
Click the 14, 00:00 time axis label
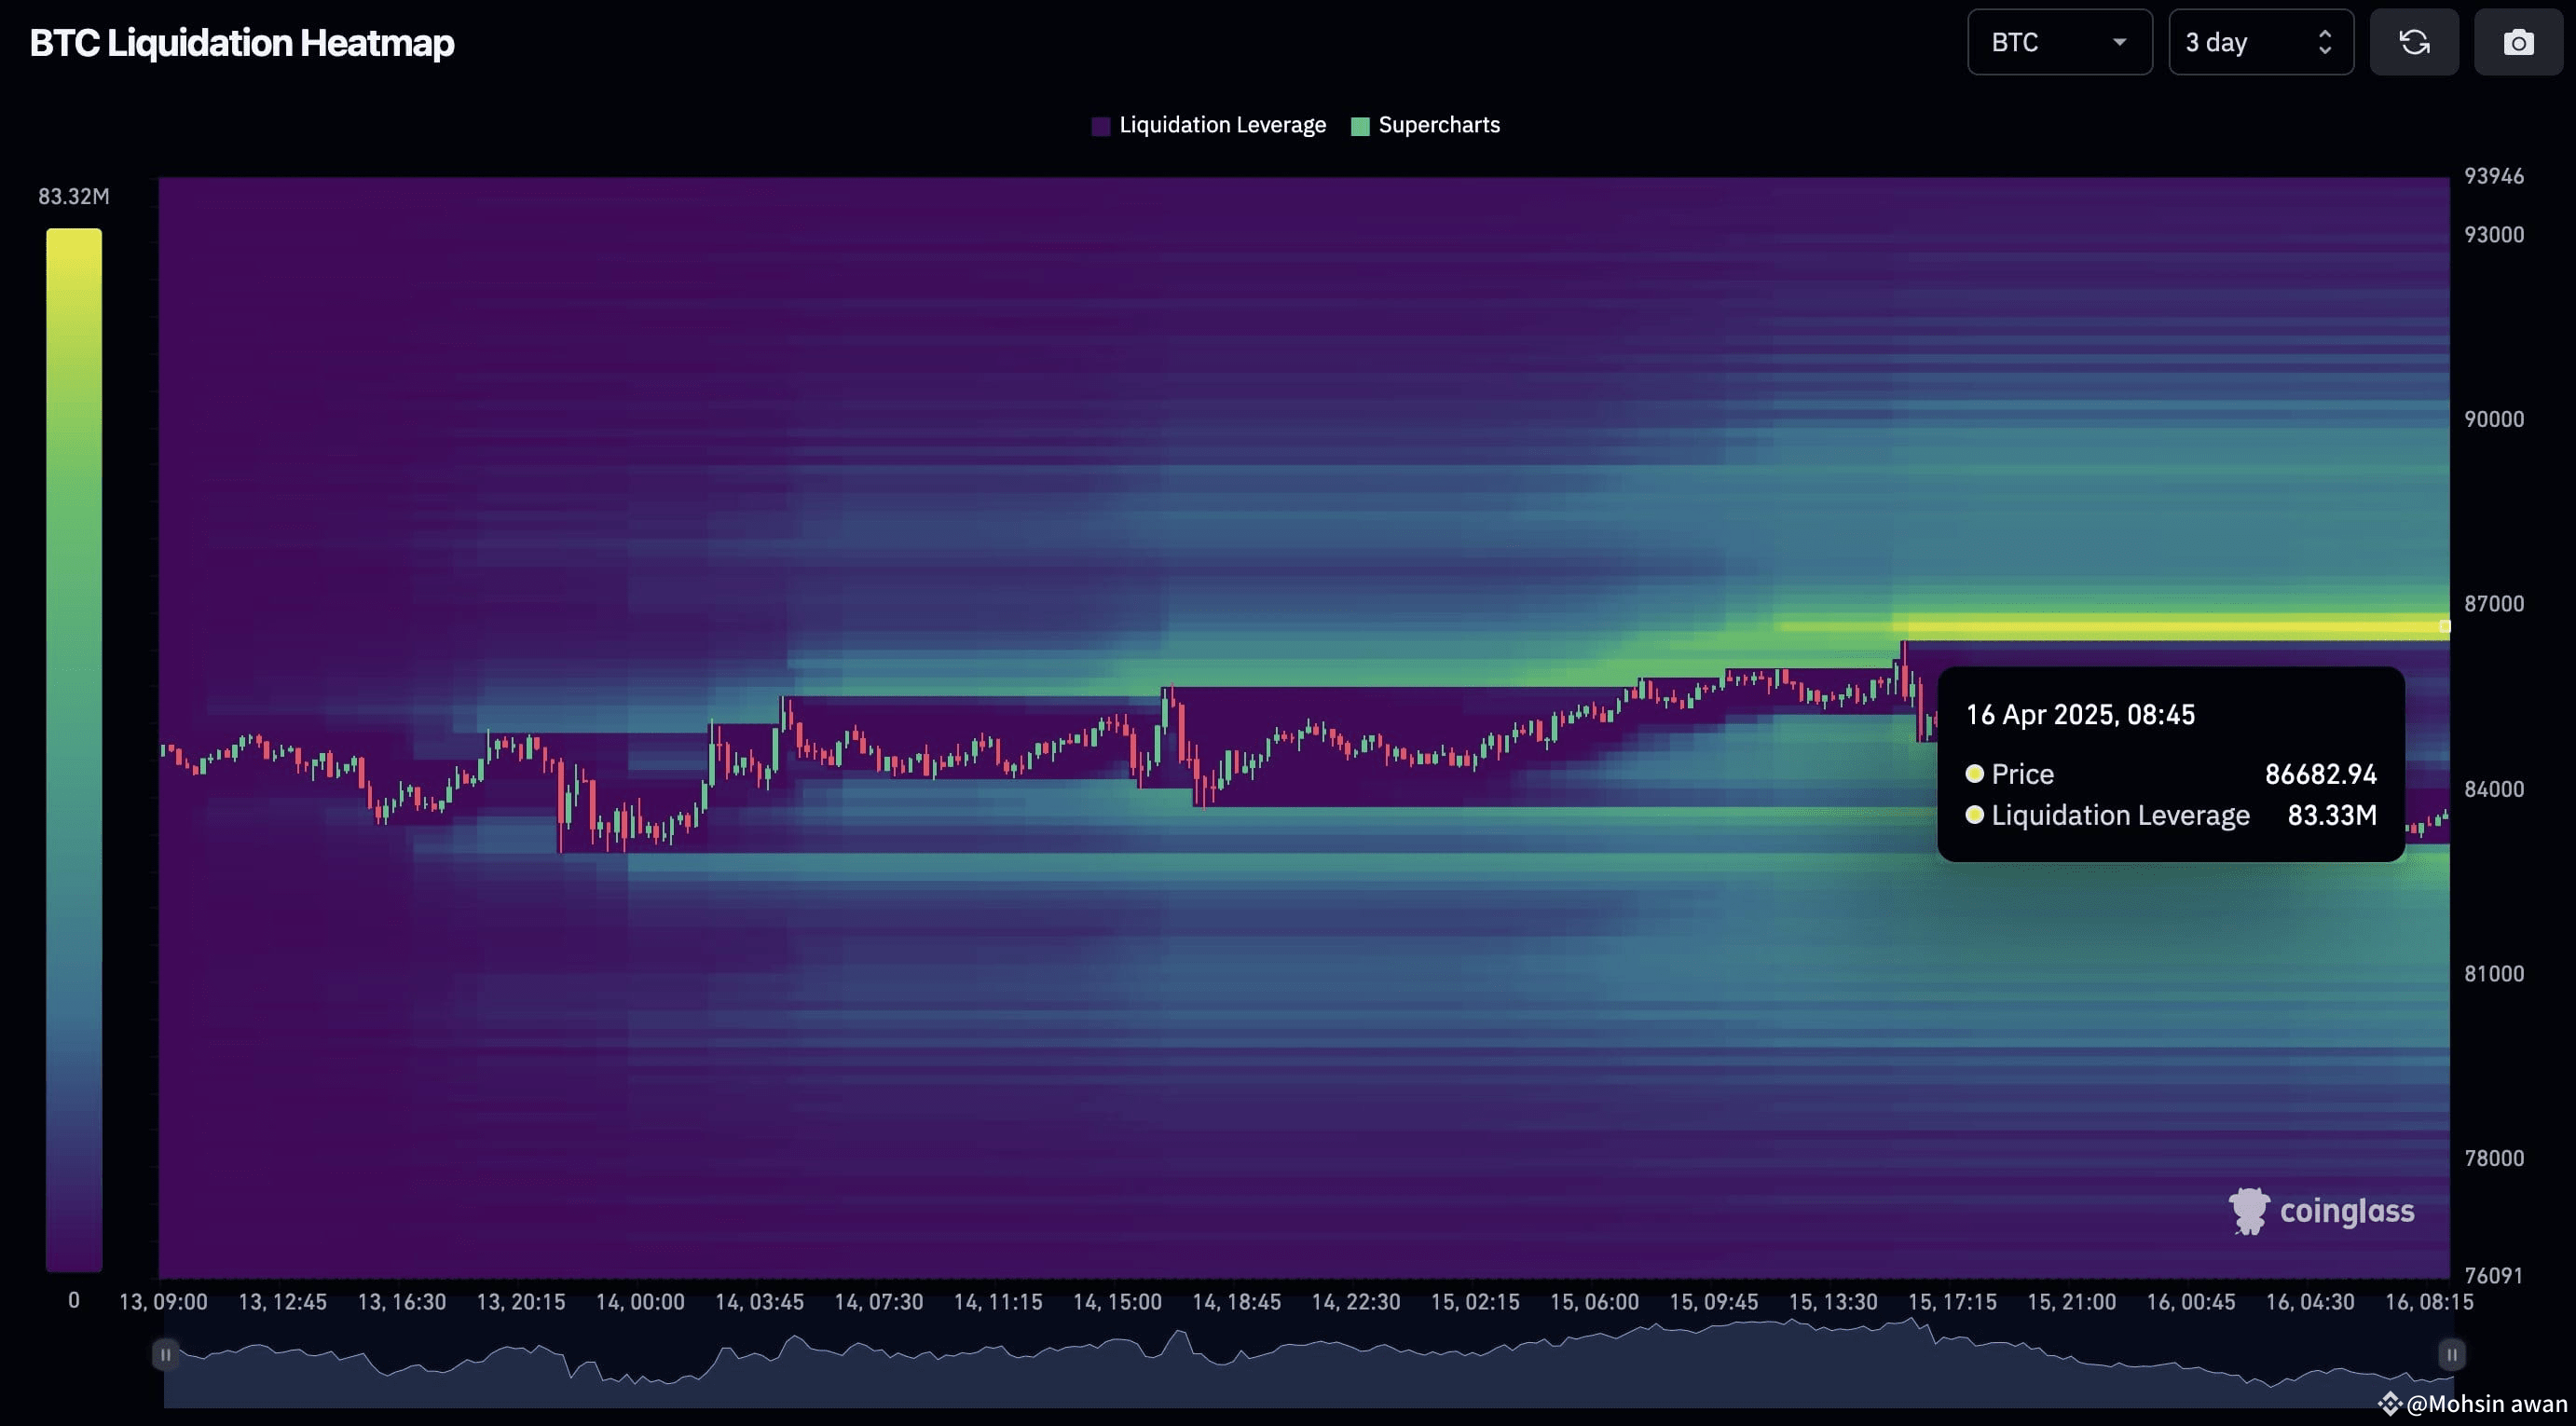640,1302
